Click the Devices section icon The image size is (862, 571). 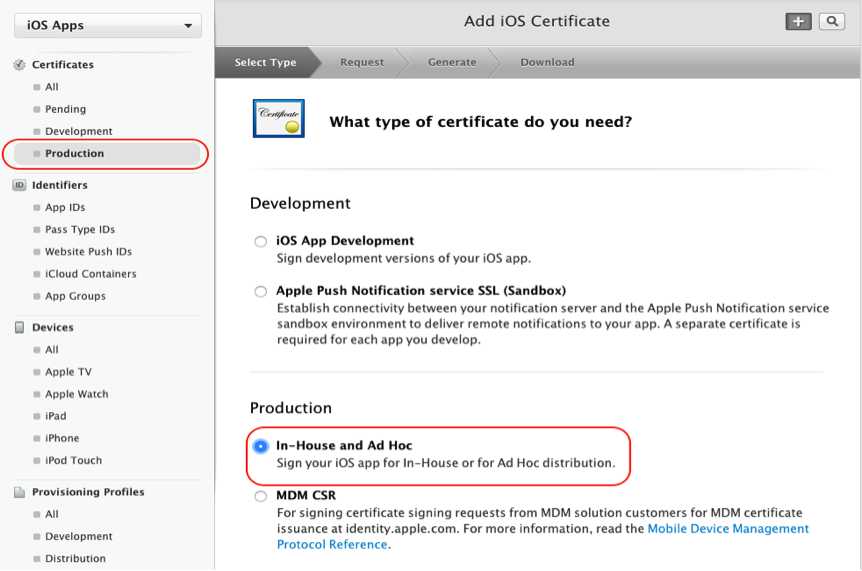pyautogui.click(x=19, y=328)
